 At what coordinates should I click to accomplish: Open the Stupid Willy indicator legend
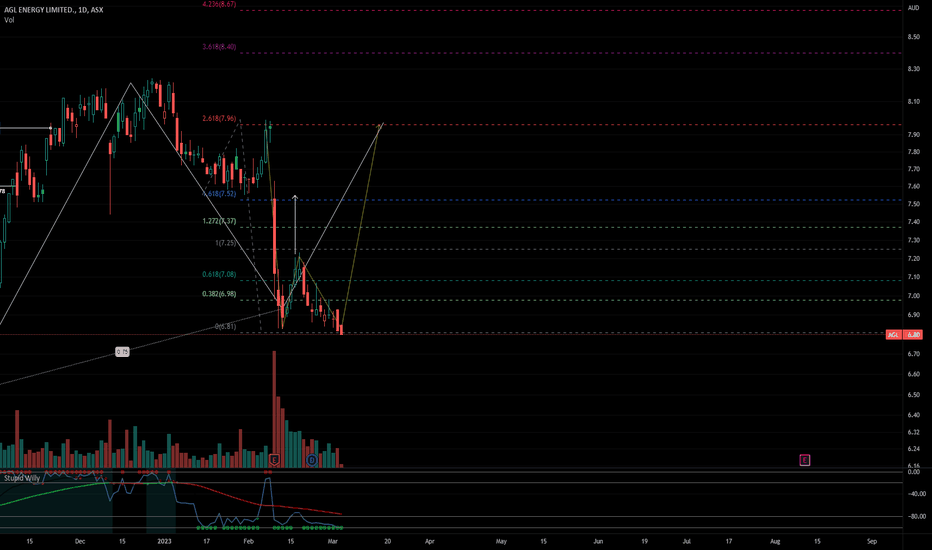click(22, 478)
